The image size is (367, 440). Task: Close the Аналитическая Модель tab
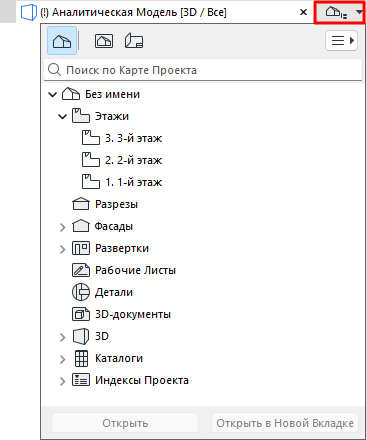point(303,12)
